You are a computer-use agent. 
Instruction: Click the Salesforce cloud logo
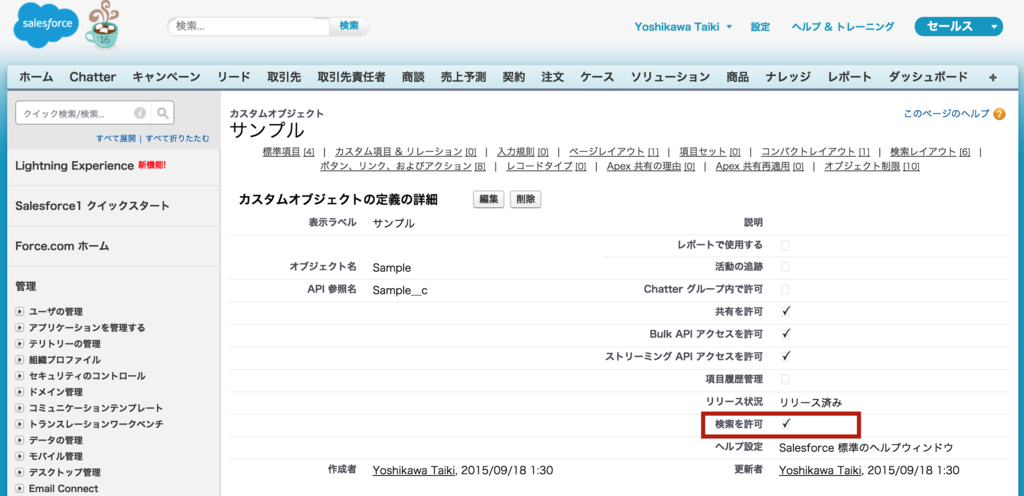(x=46, y=24)
